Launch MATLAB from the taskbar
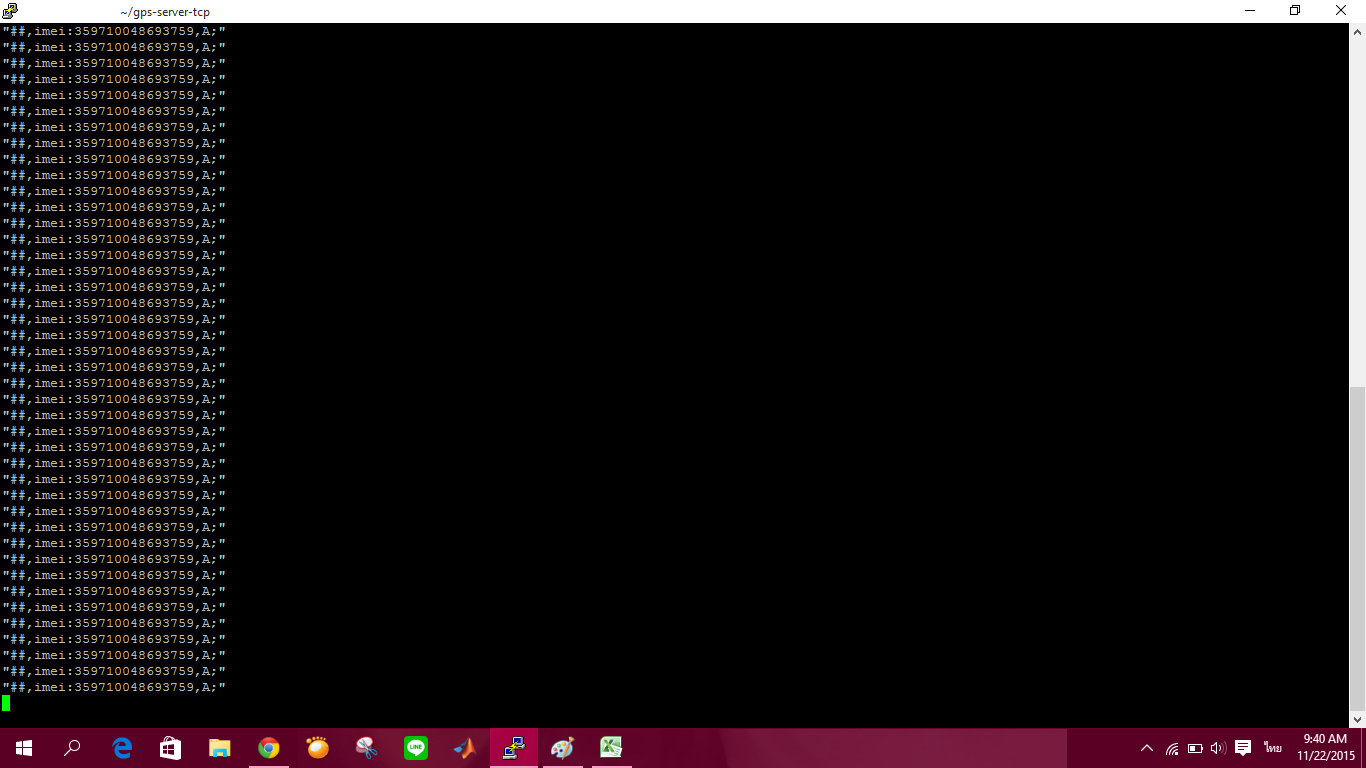 (465, 748)
